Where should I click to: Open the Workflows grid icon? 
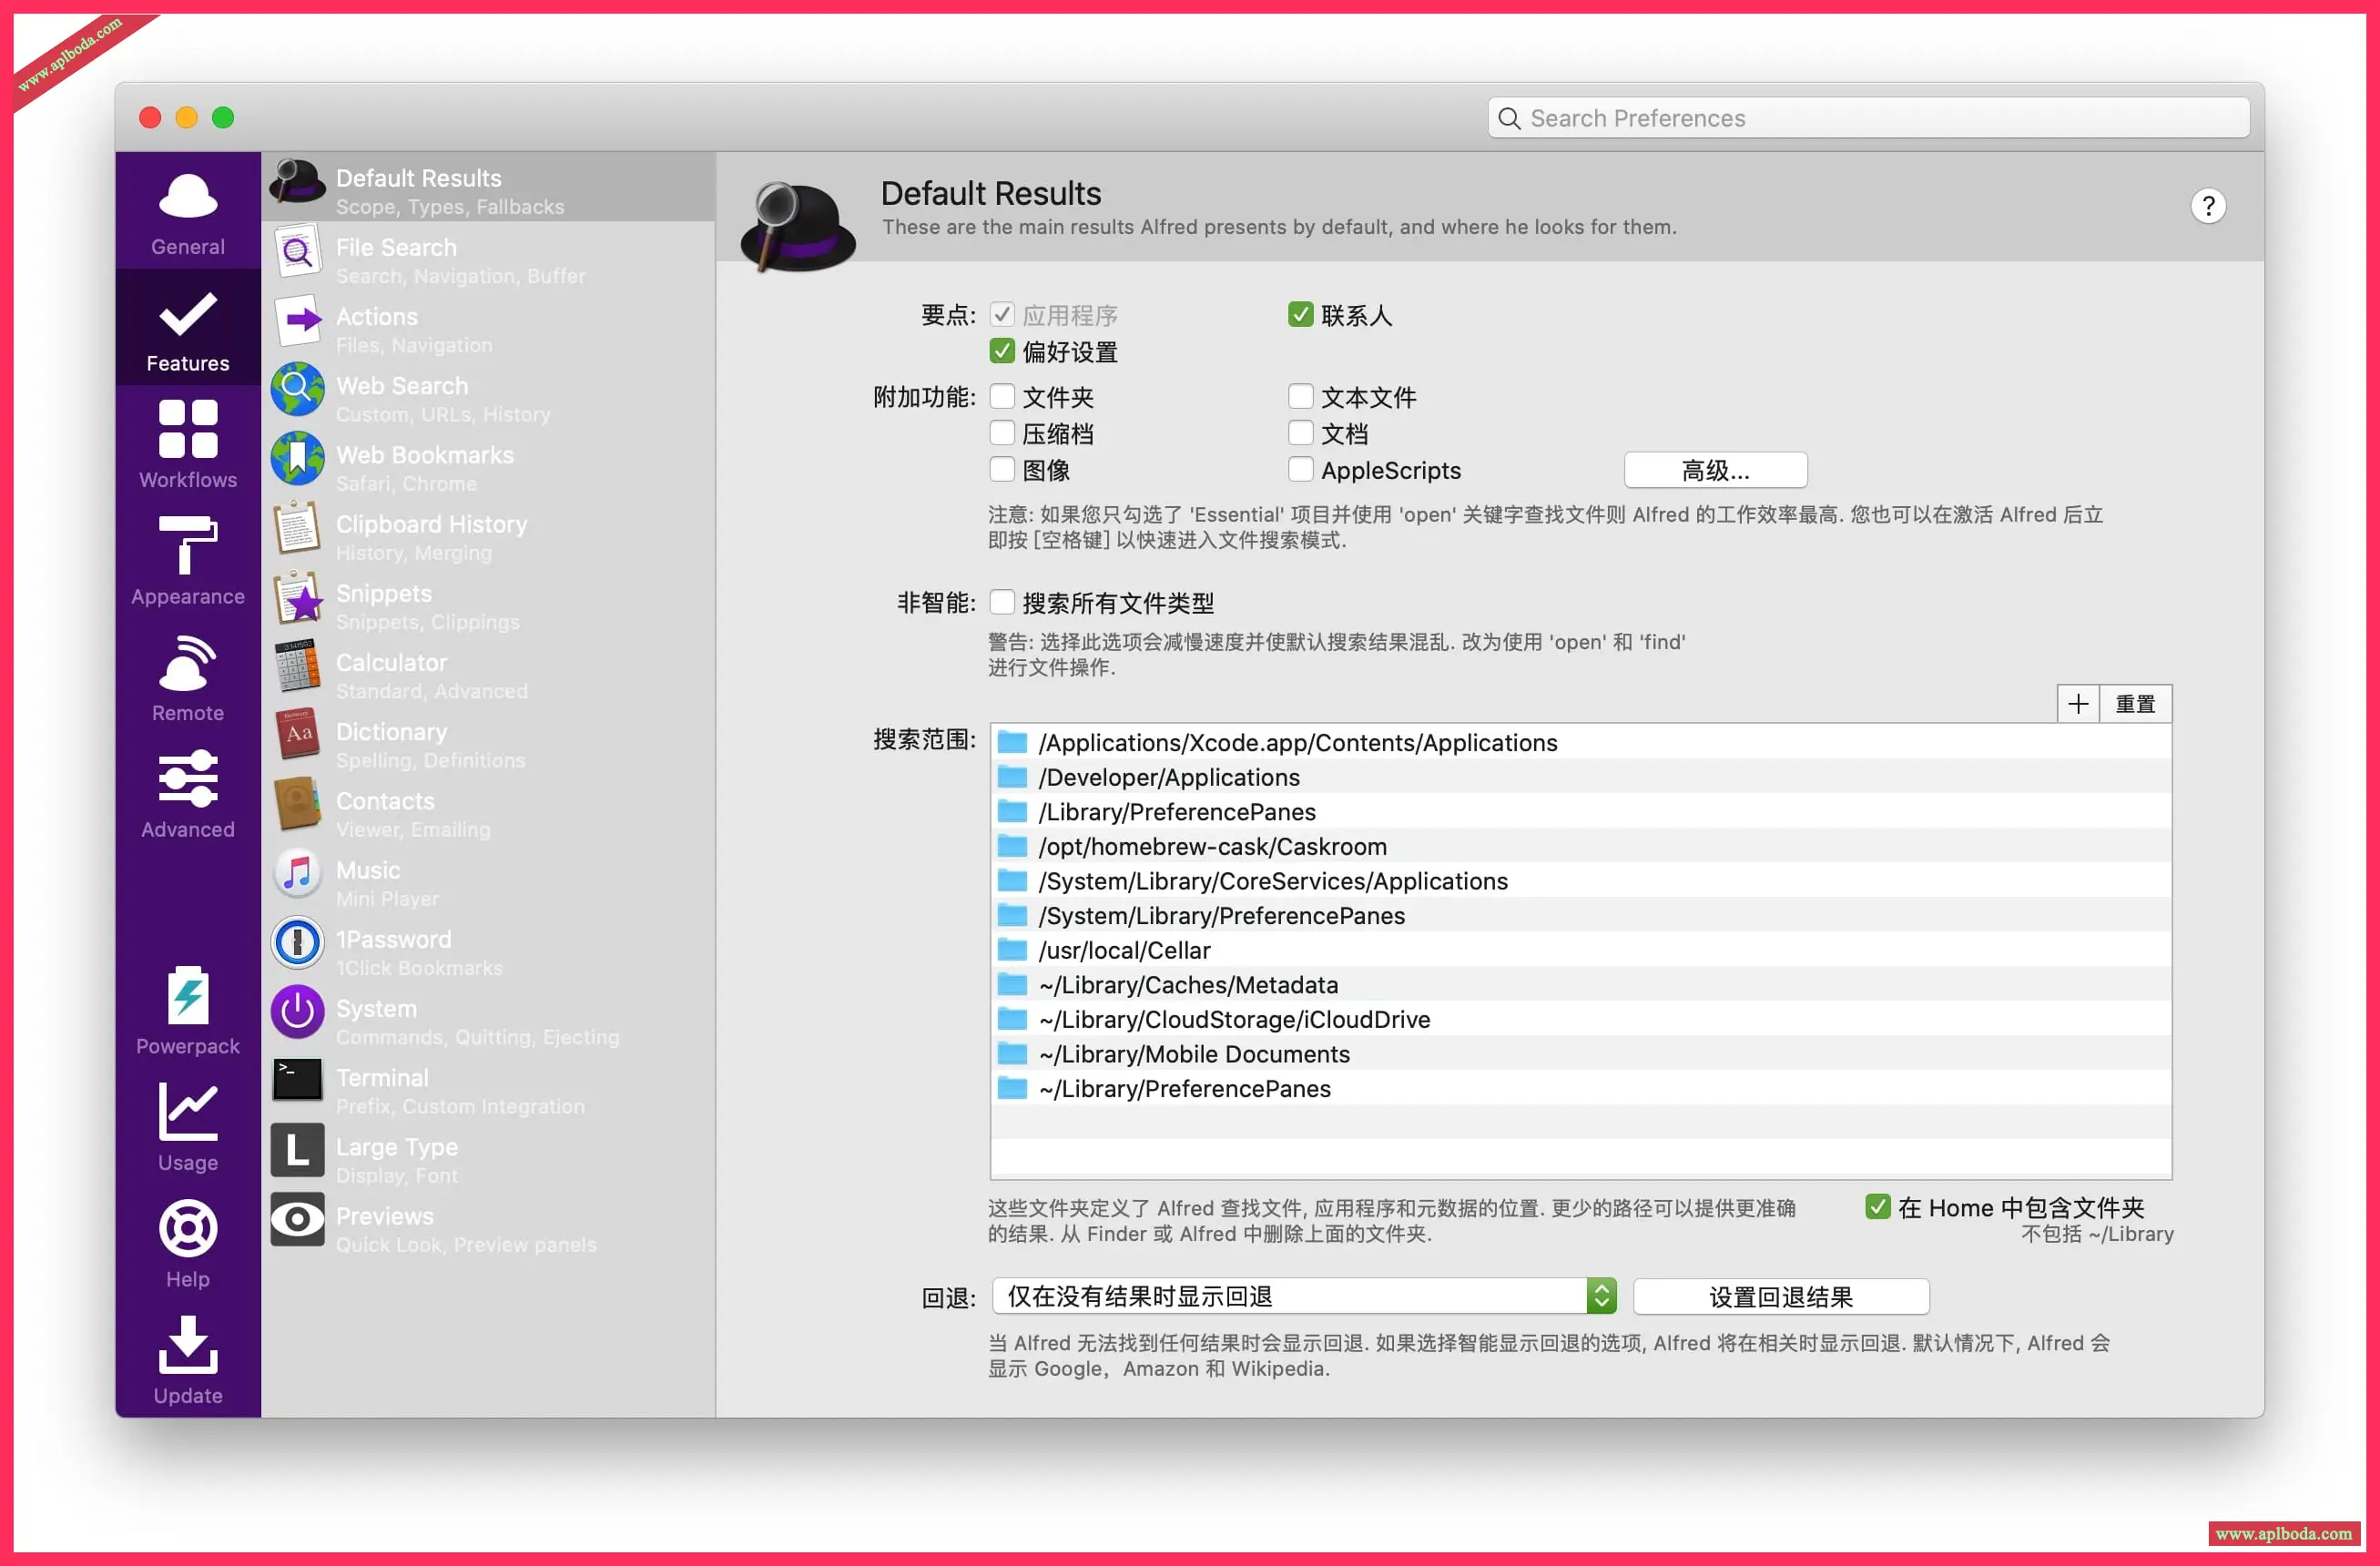(x=188, y=429)
